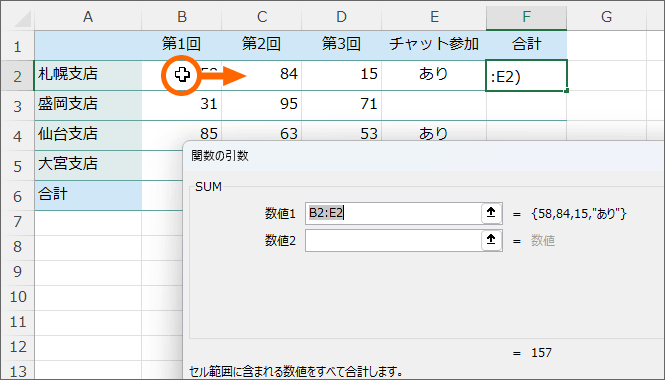
Task: Select column G header
Action: tap(606, 17)
